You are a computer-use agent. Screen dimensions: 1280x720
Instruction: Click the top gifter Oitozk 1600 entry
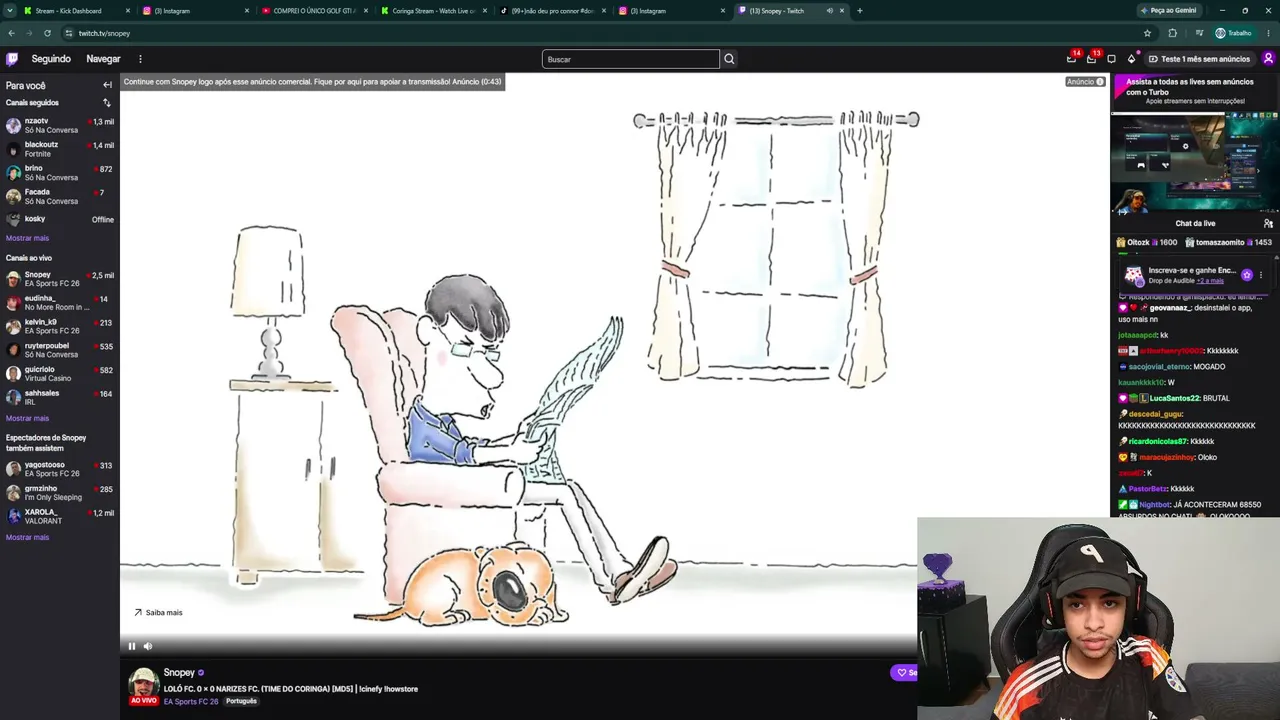(1147, 243)
